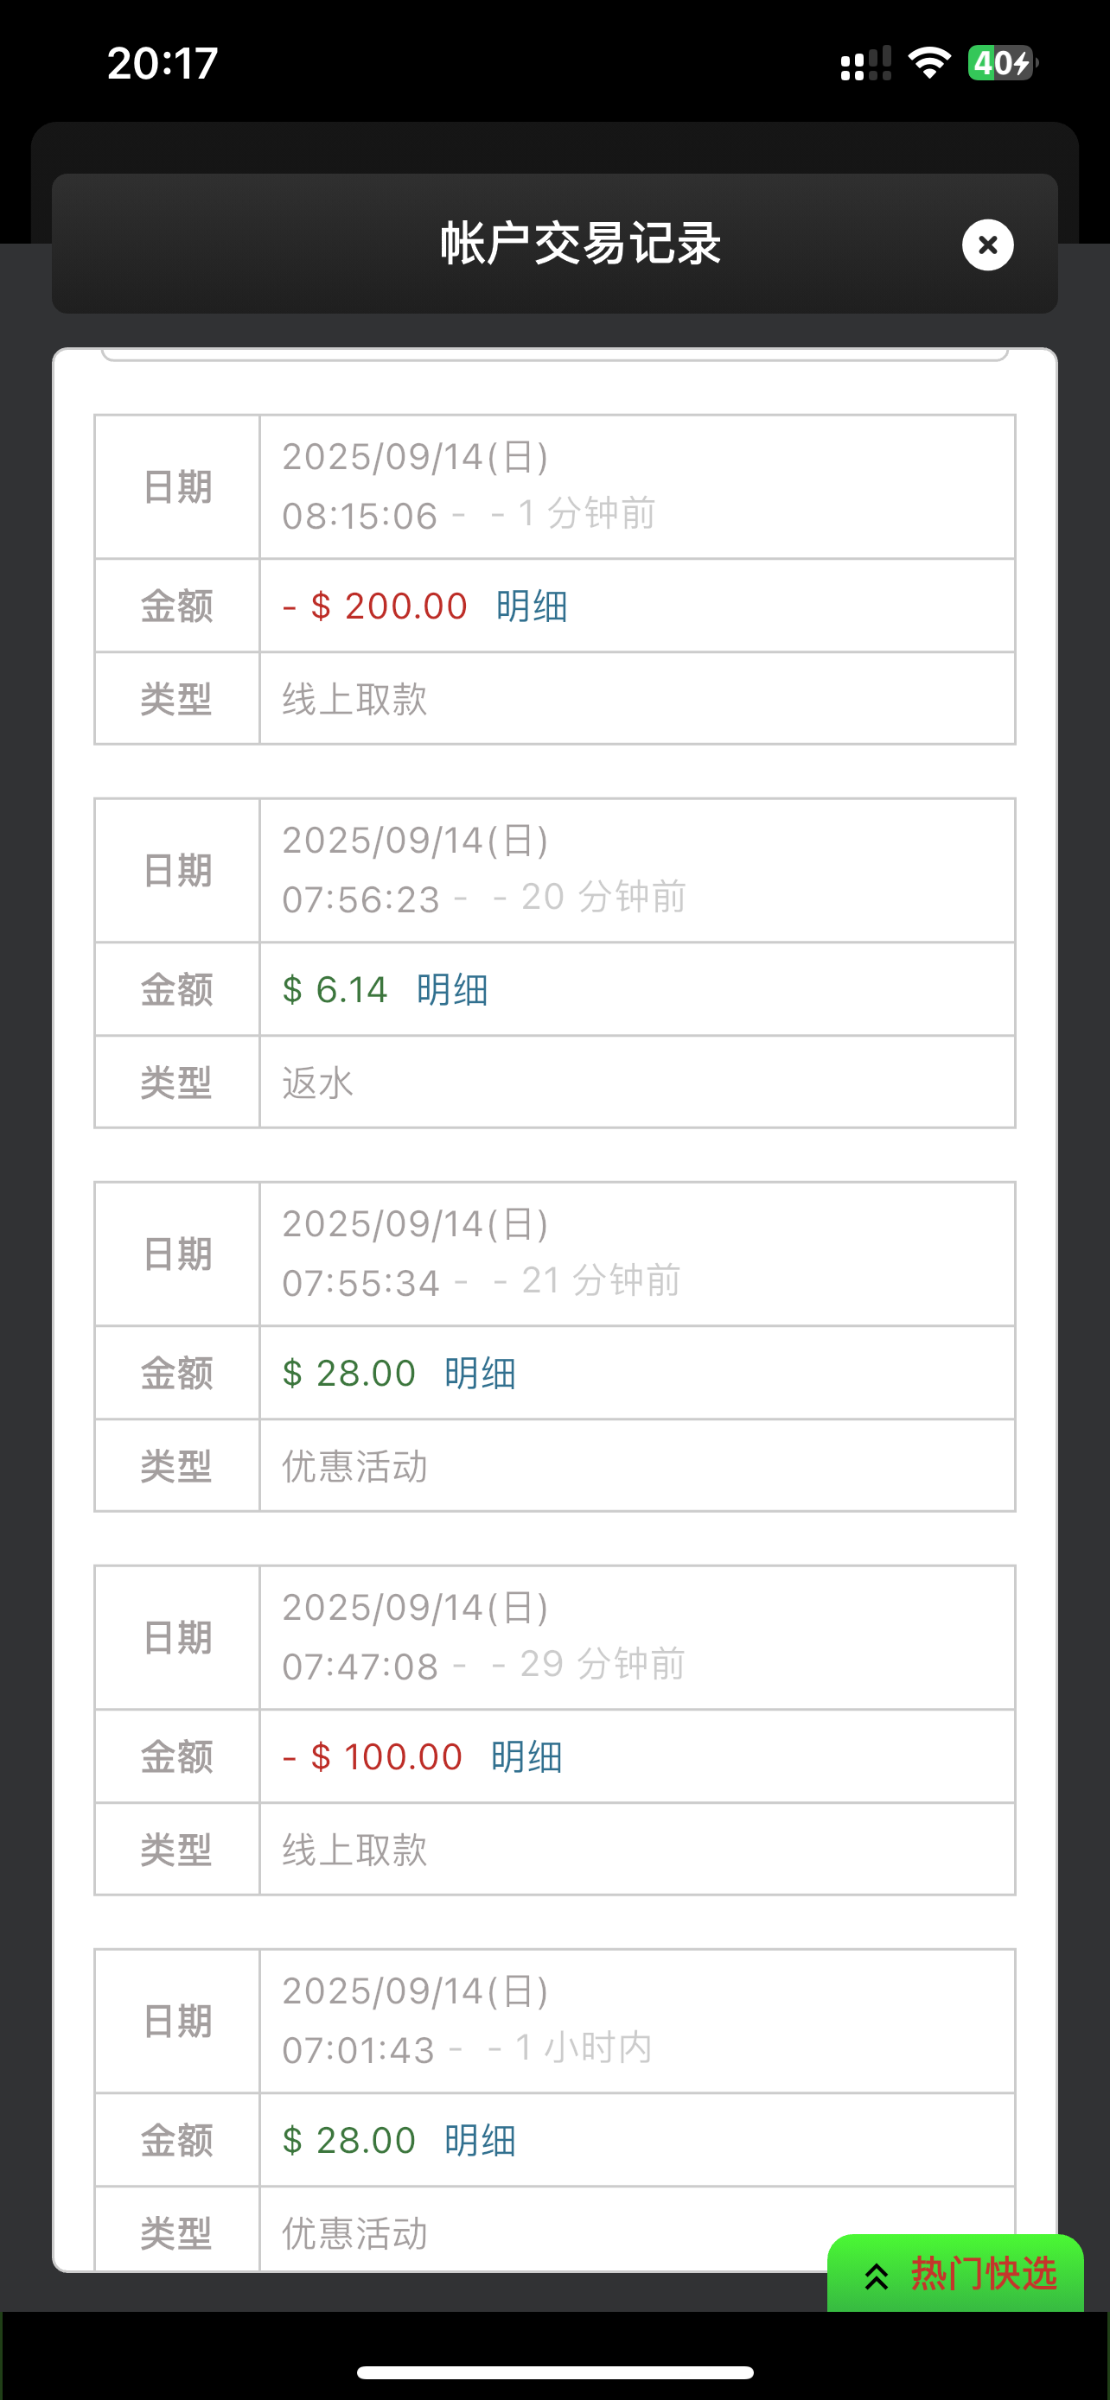Tap the battery indicator in status bar
This screenshot has height=2400, width=1110.
[1002, 63]
